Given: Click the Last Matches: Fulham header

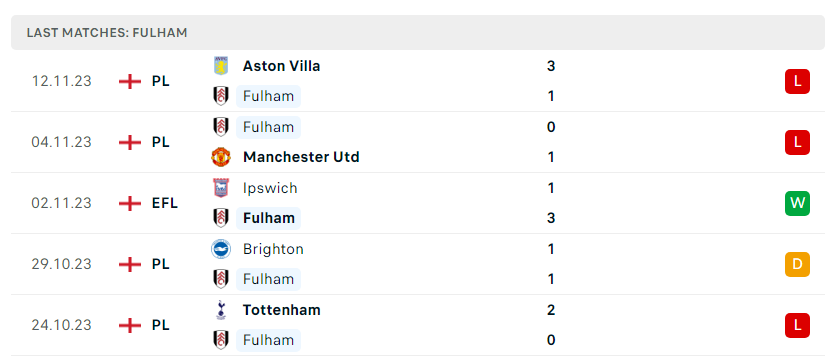Looking at the screenshot, I should click(418, 33).
